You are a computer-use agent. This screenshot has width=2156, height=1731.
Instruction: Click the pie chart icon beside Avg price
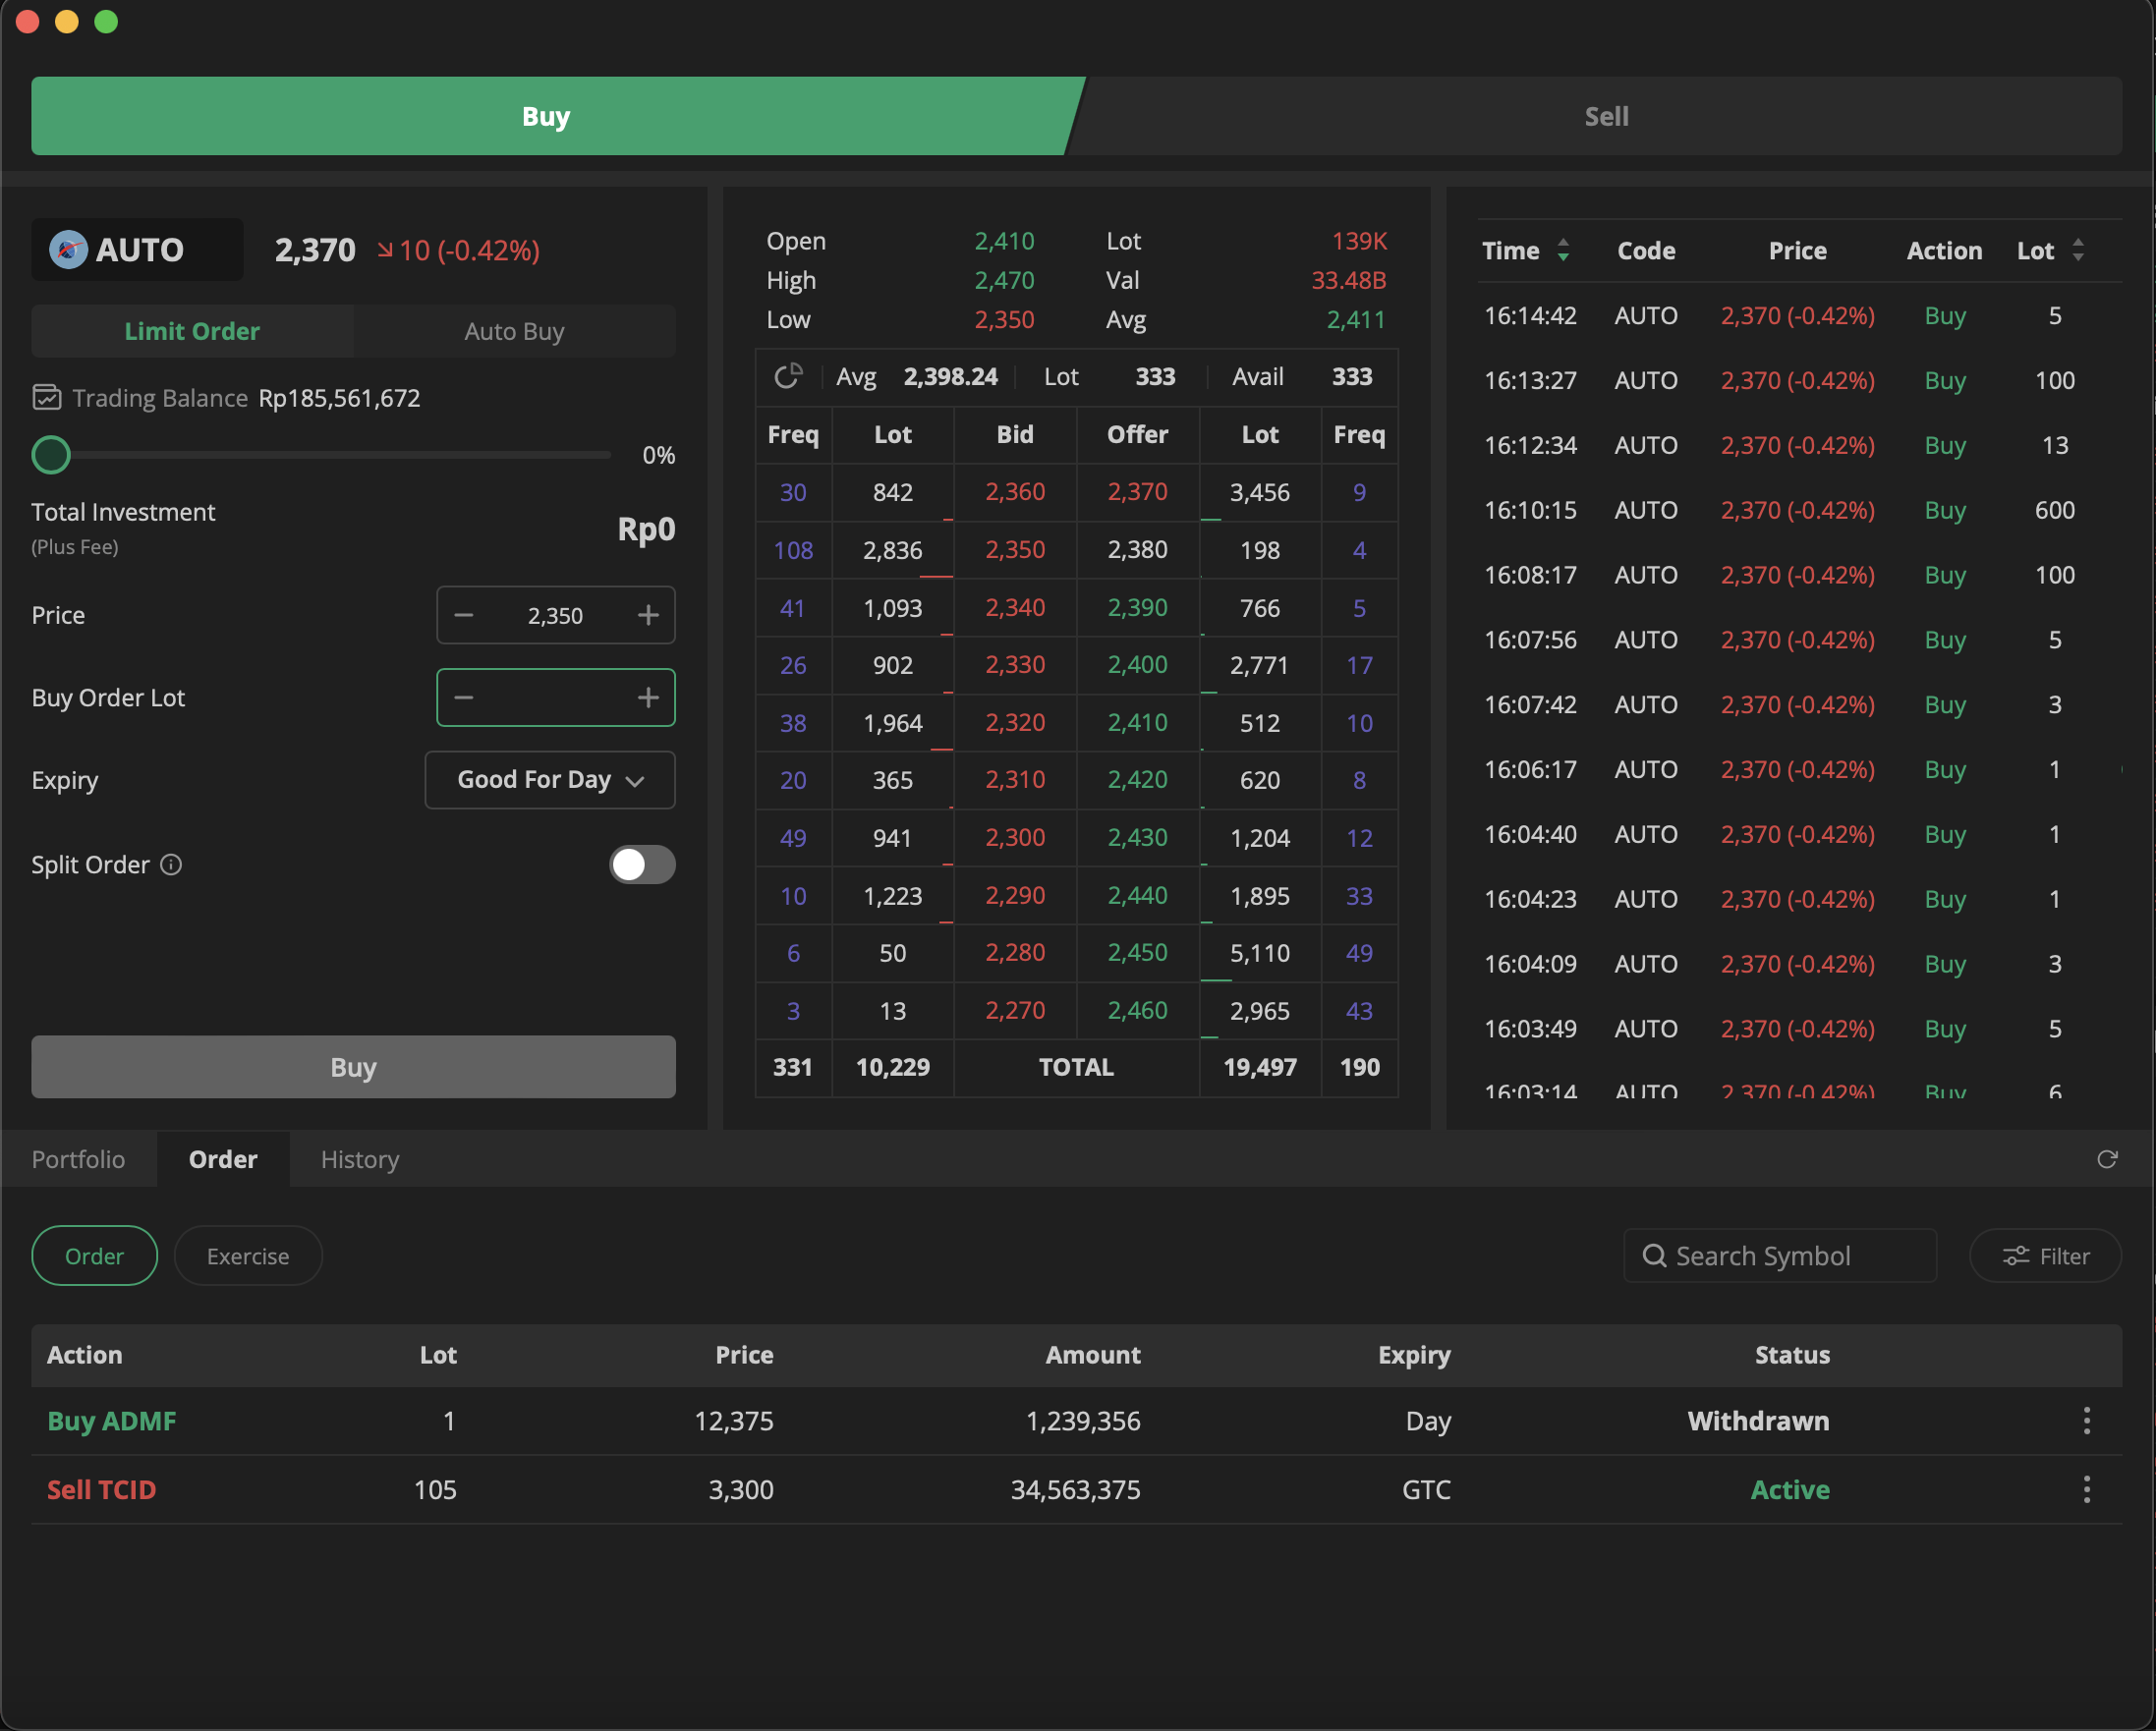pos(789,375)
